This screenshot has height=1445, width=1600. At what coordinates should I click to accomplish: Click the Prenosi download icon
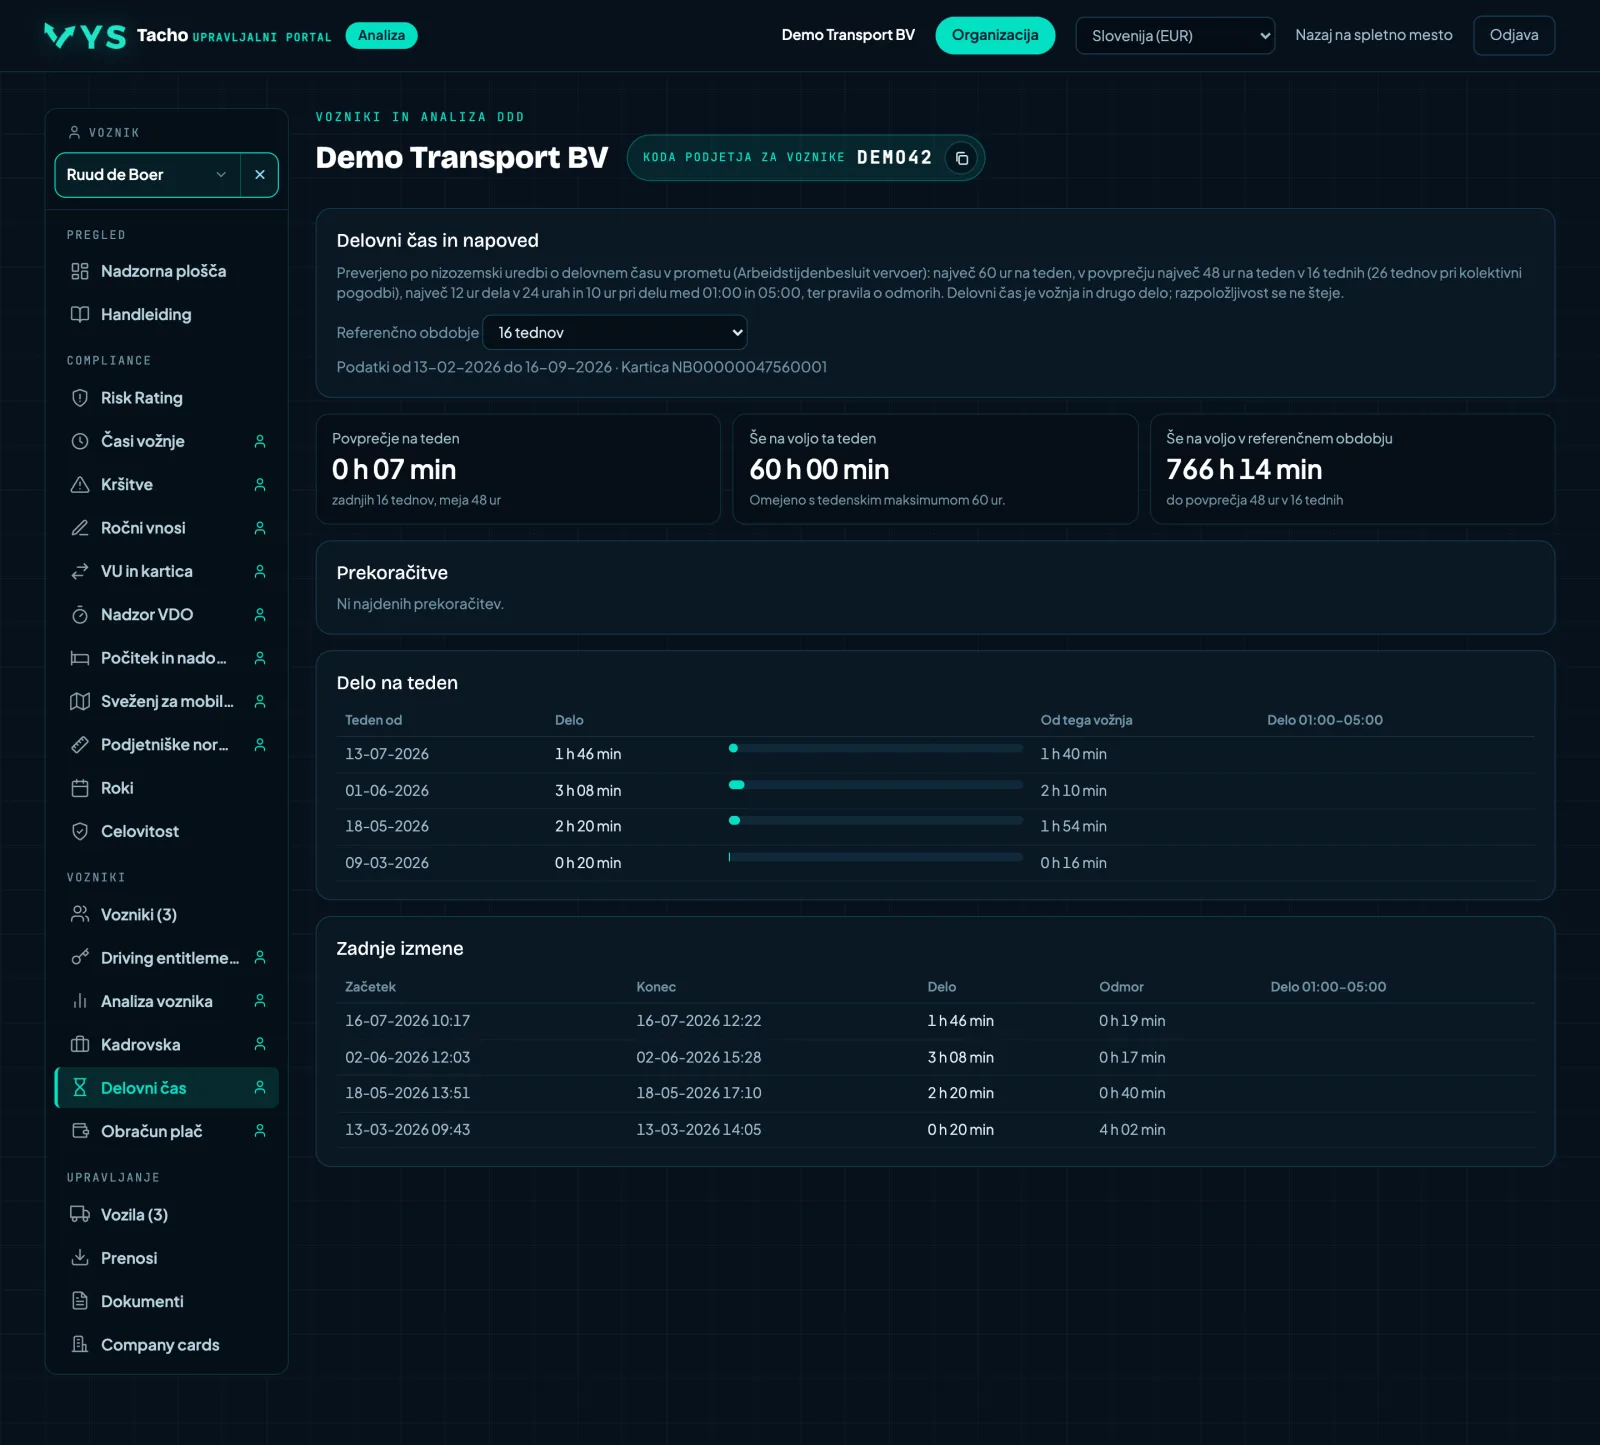(x=80, y=1258)
